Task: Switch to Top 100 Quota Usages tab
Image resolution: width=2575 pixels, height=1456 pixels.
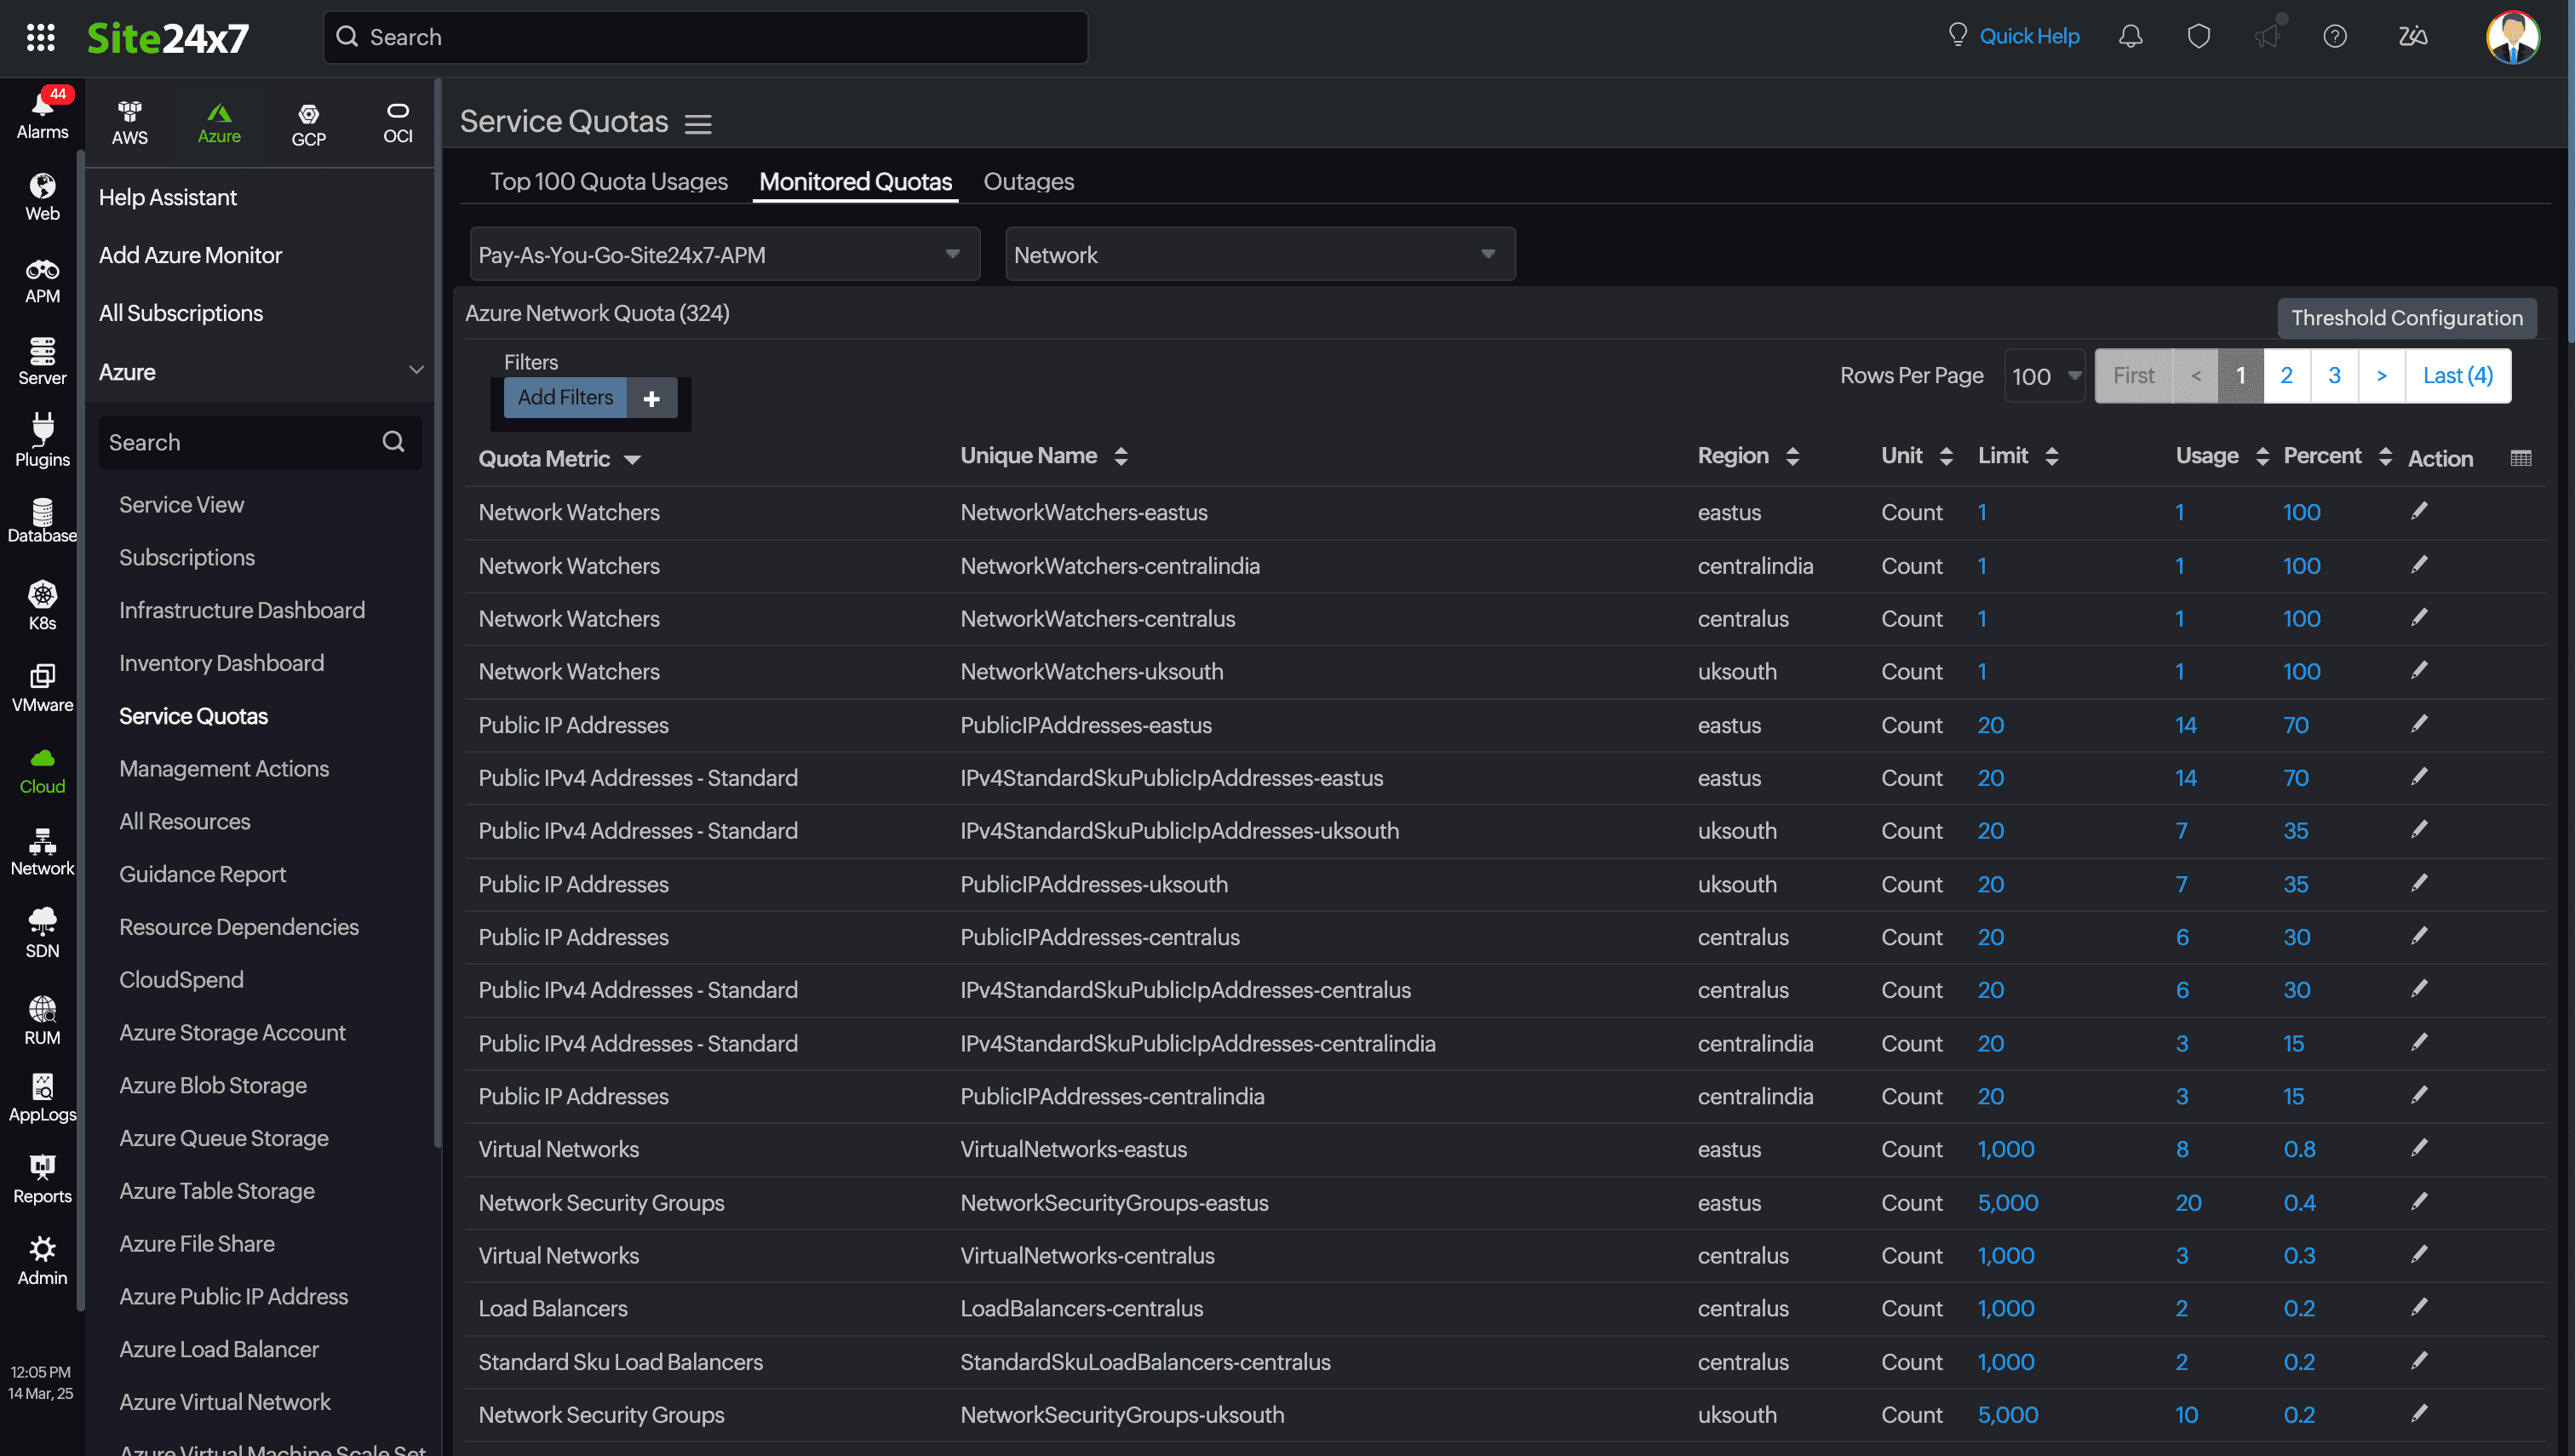Action: tap(608, 181)
